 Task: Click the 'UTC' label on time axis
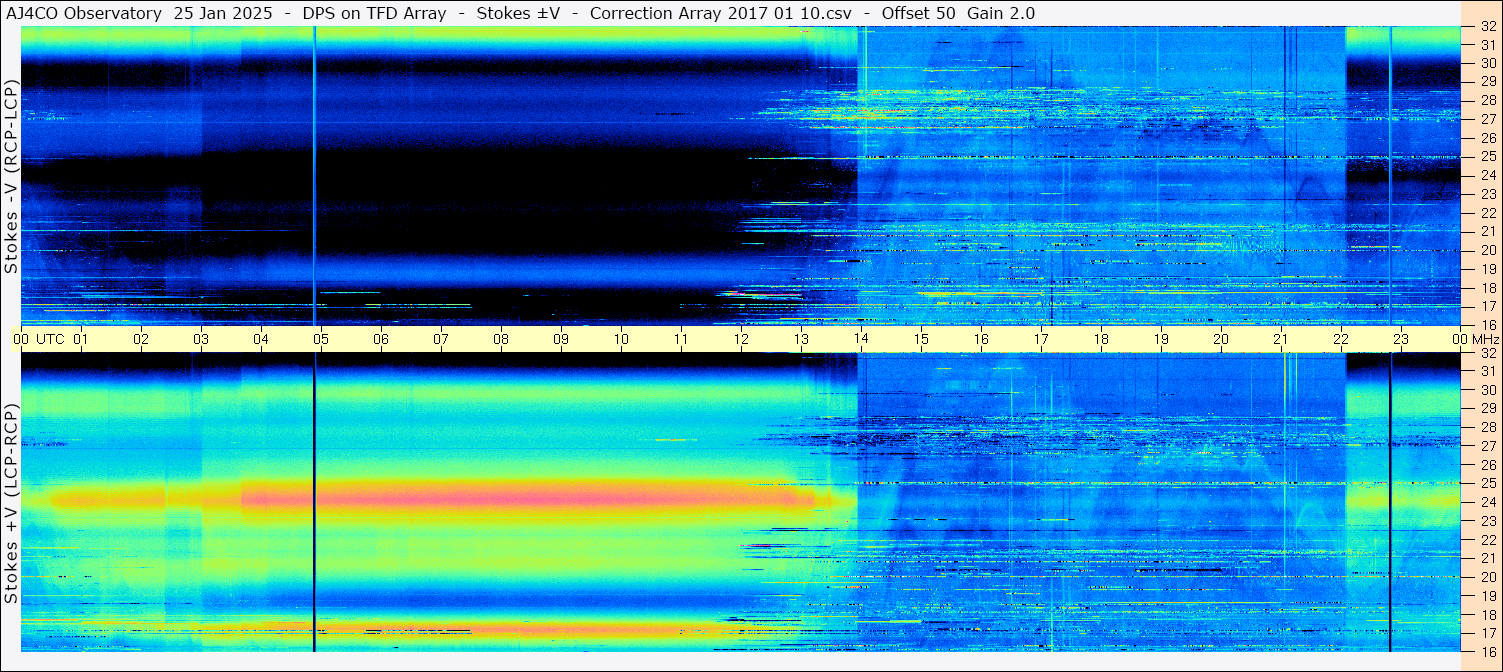[x=50, y=339]
